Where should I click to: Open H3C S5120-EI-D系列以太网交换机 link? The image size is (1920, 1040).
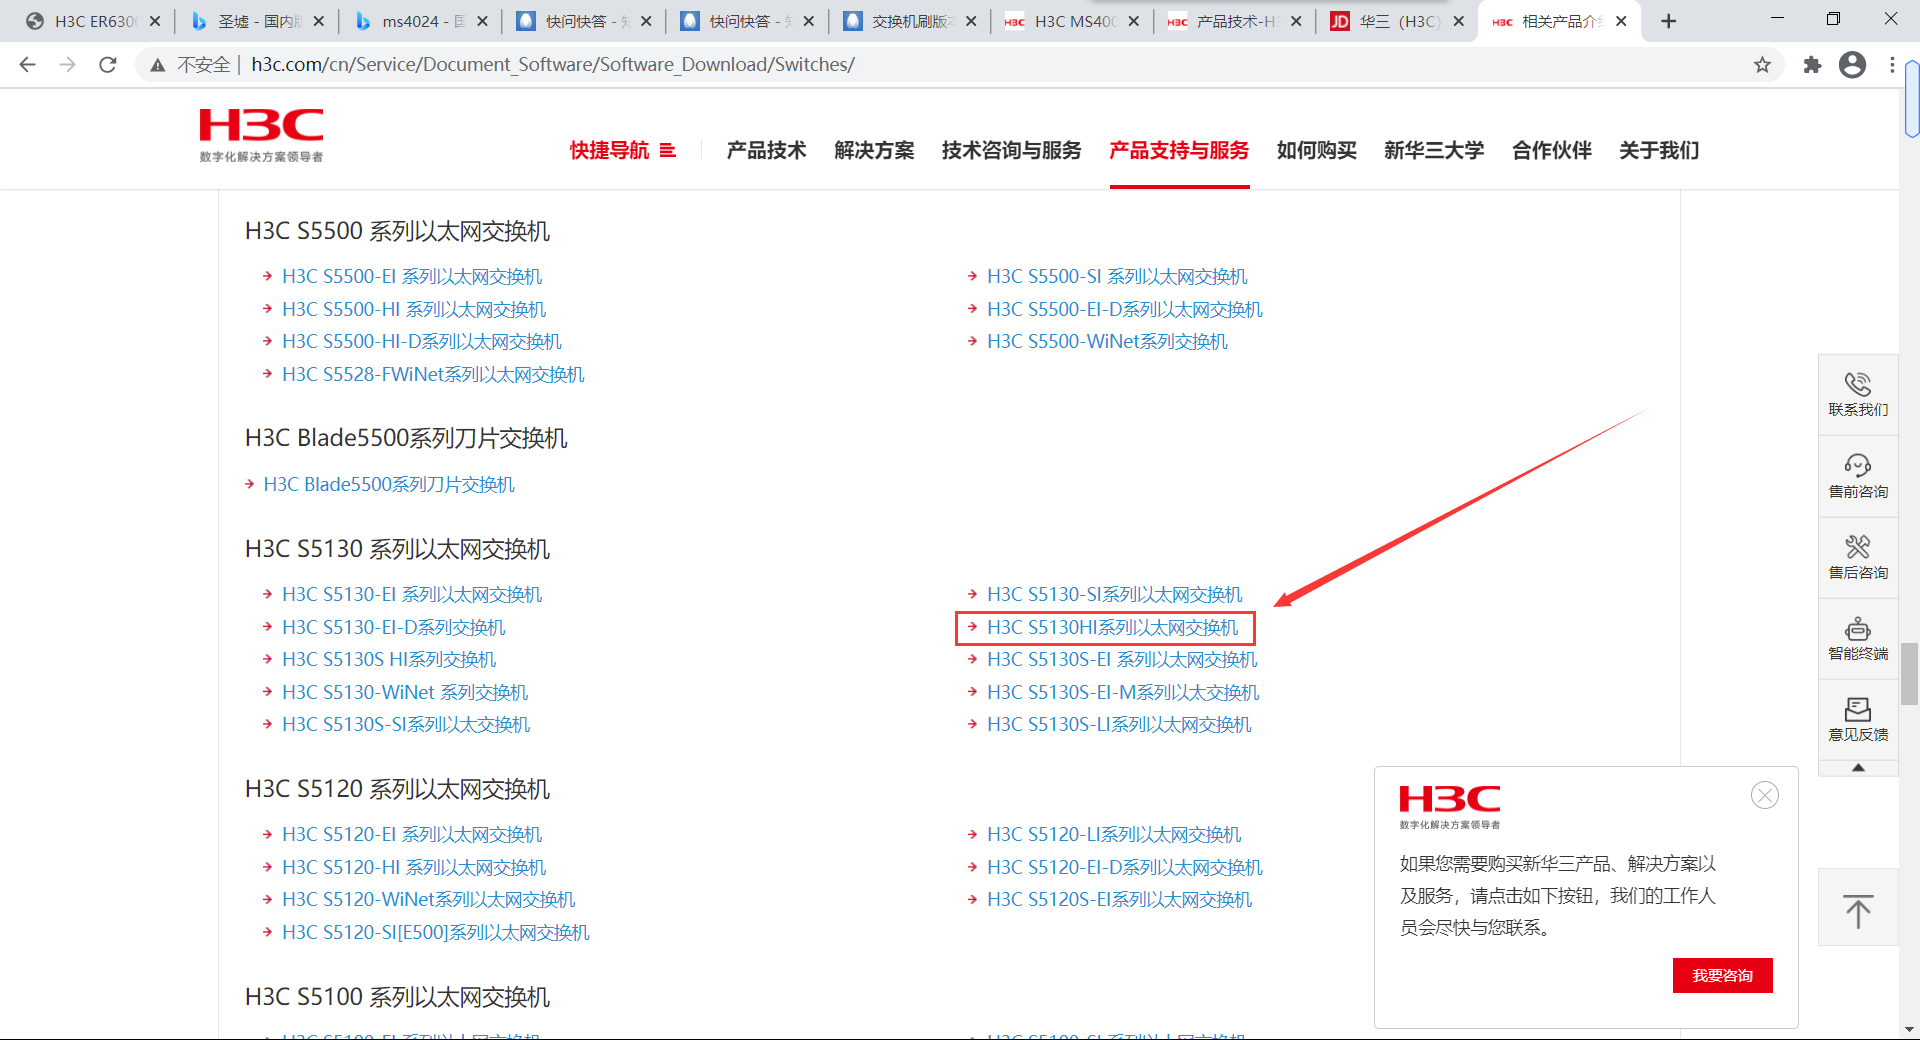1125,868
